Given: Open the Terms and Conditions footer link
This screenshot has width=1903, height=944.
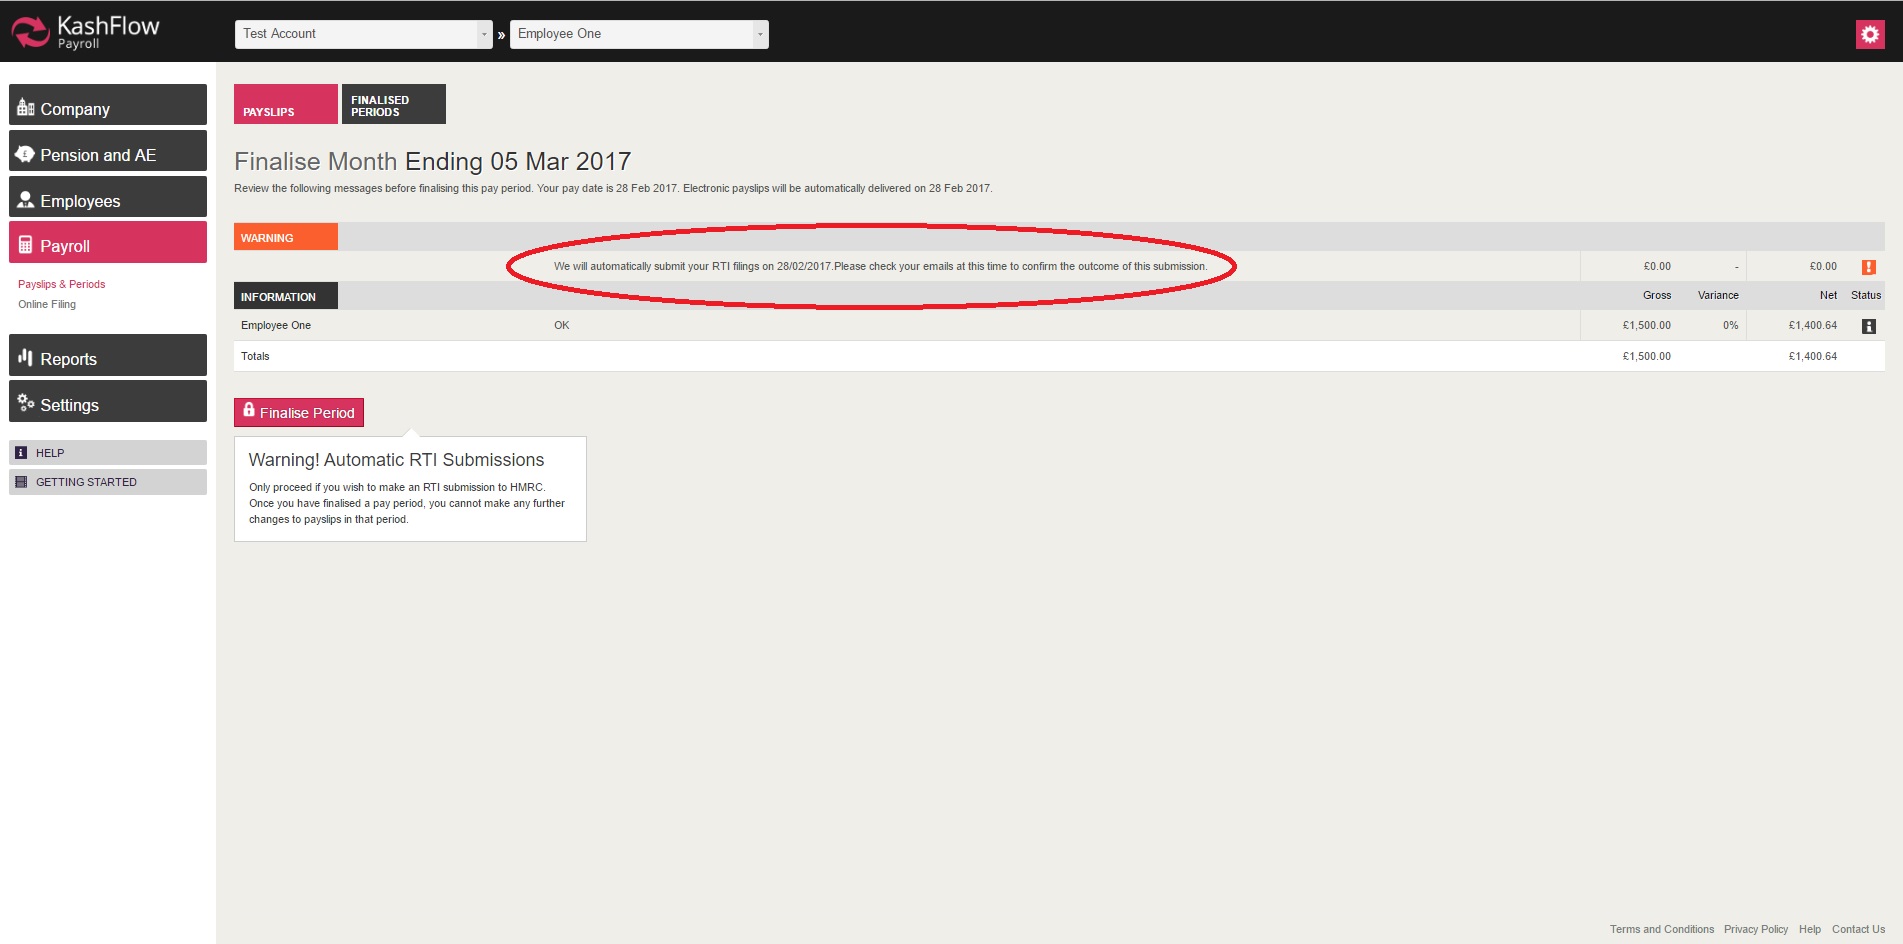Looking at the screenshot, I should pos(1661,929).
